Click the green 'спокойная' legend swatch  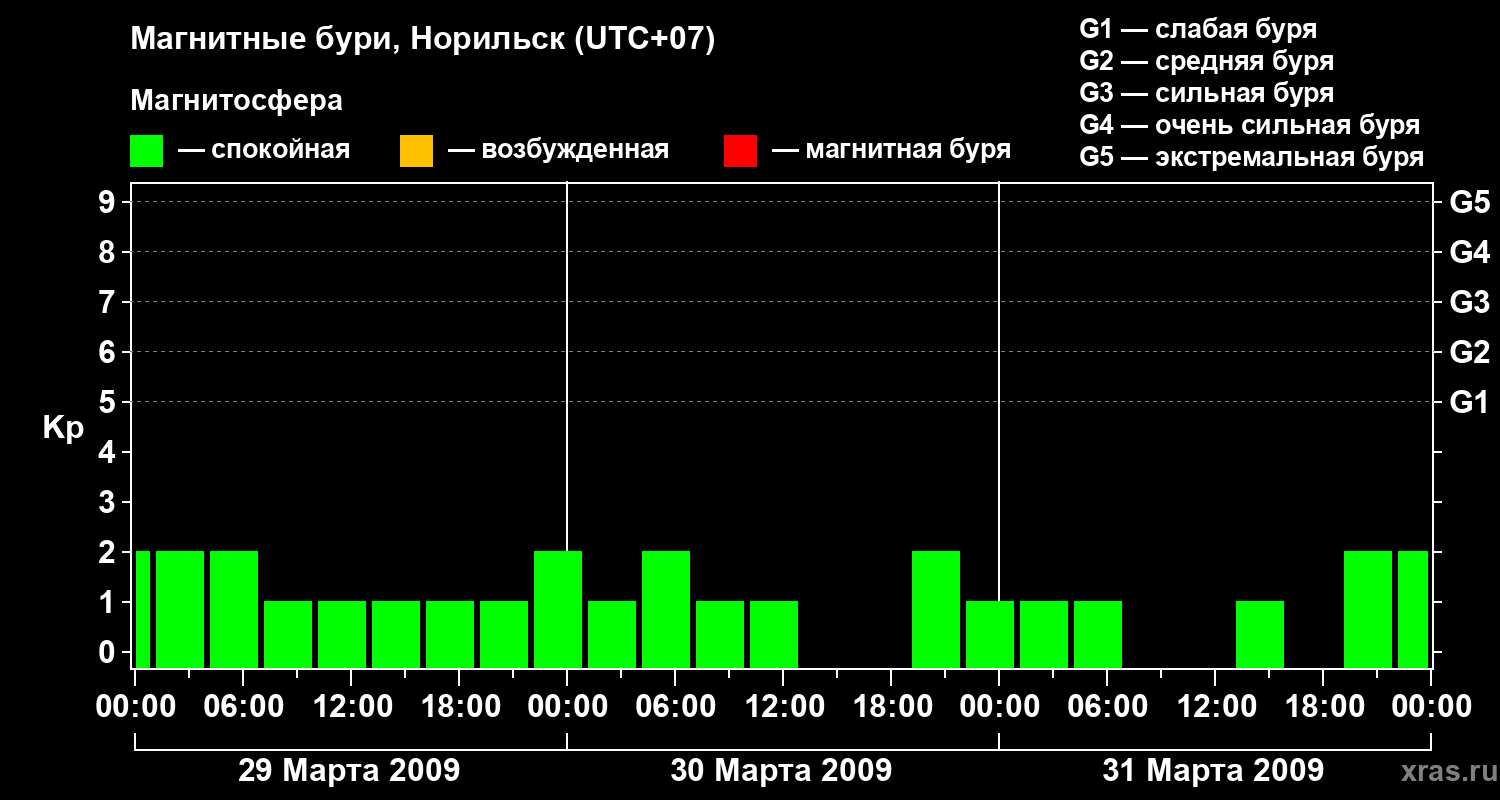tap(147, 151)
